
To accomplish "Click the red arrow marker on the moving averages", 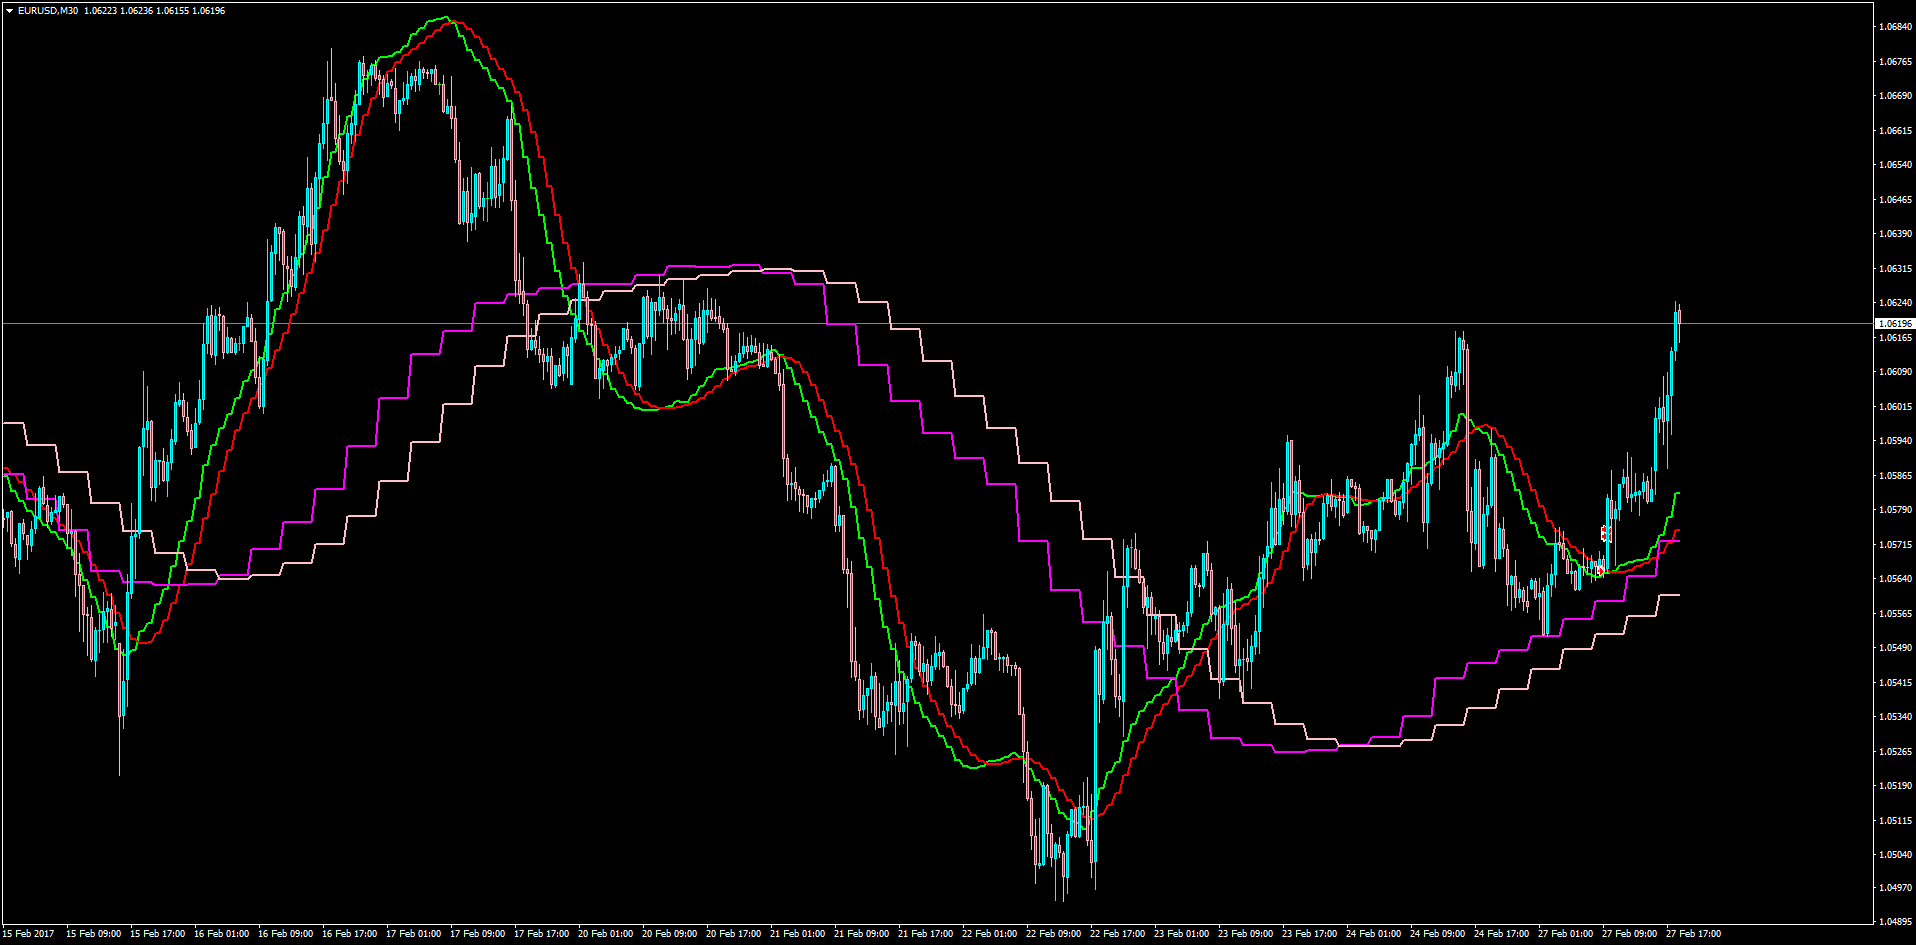I will 1600,571.
